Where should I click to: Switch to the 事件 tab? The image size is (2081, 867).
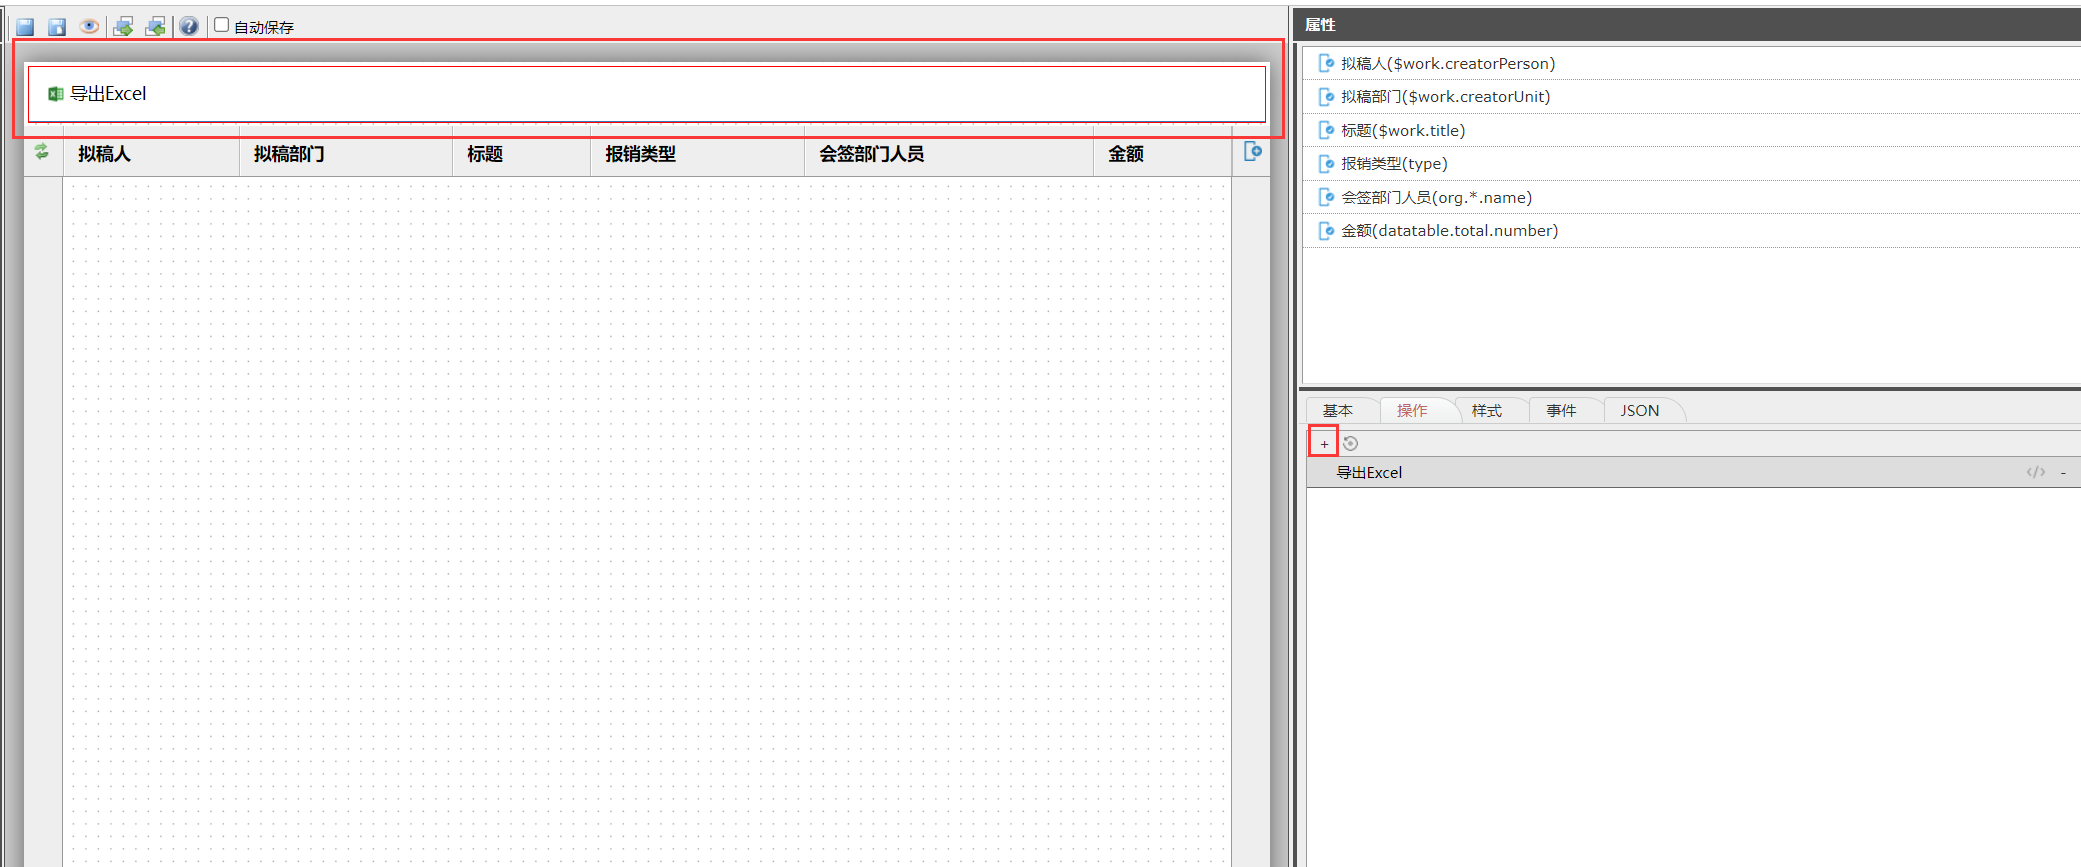tap(1561, 411)
